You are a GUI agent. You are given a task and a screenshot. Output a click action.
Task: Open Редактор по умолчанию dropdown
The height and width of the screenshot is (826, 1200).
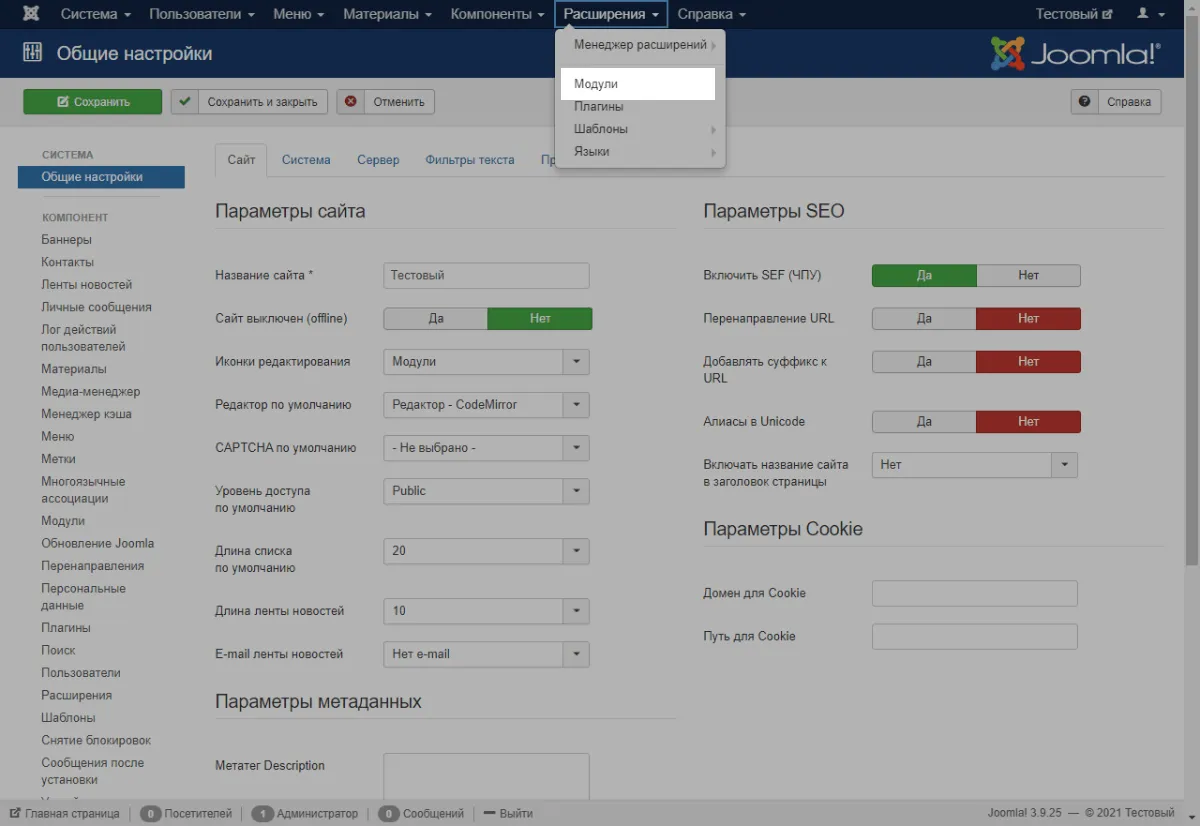[486, 405]
